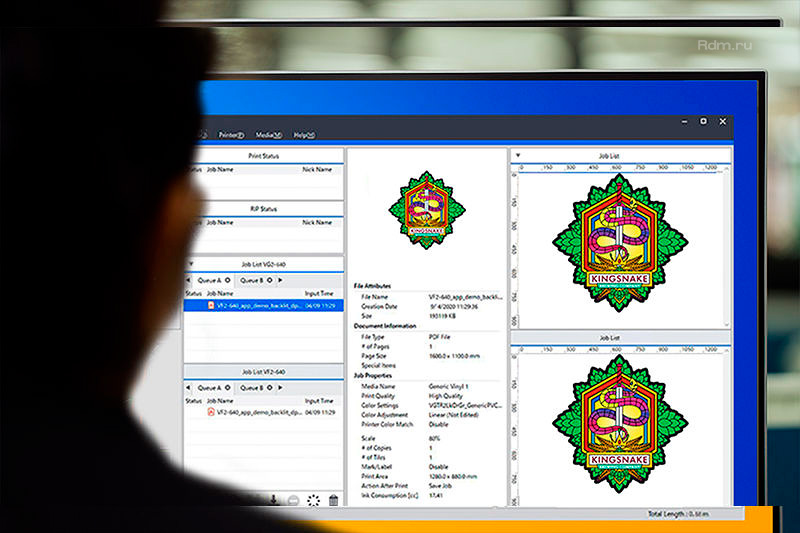Click left tab arrow in VG2-640 queue tabs
This screenshot has width=800, height=533.
point(188,281)
